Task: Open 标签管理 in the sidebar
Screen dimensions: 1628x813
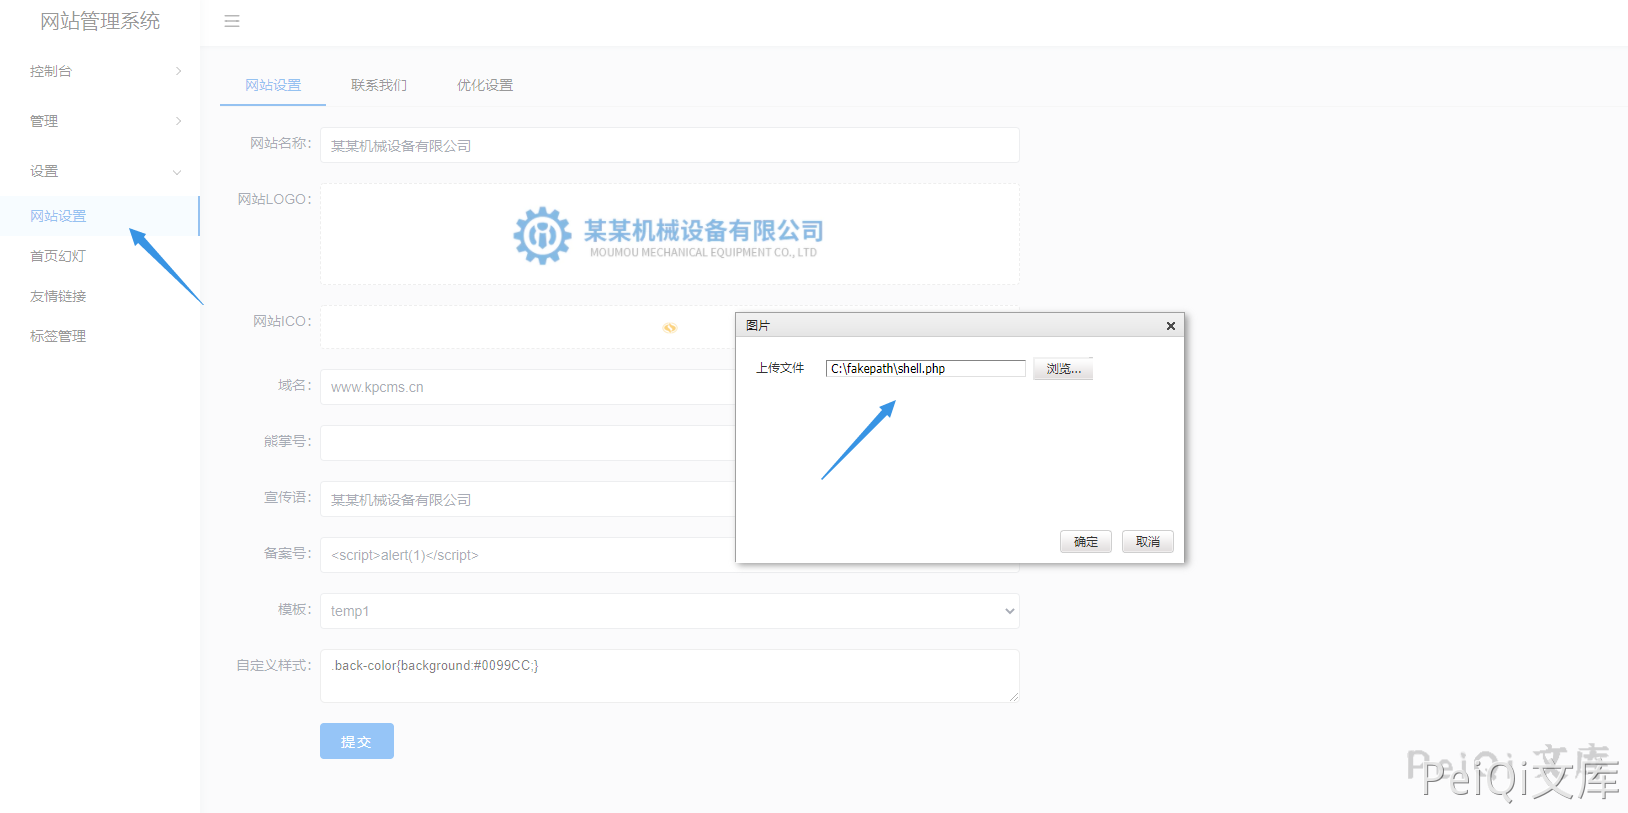Action: coord(58,336)
